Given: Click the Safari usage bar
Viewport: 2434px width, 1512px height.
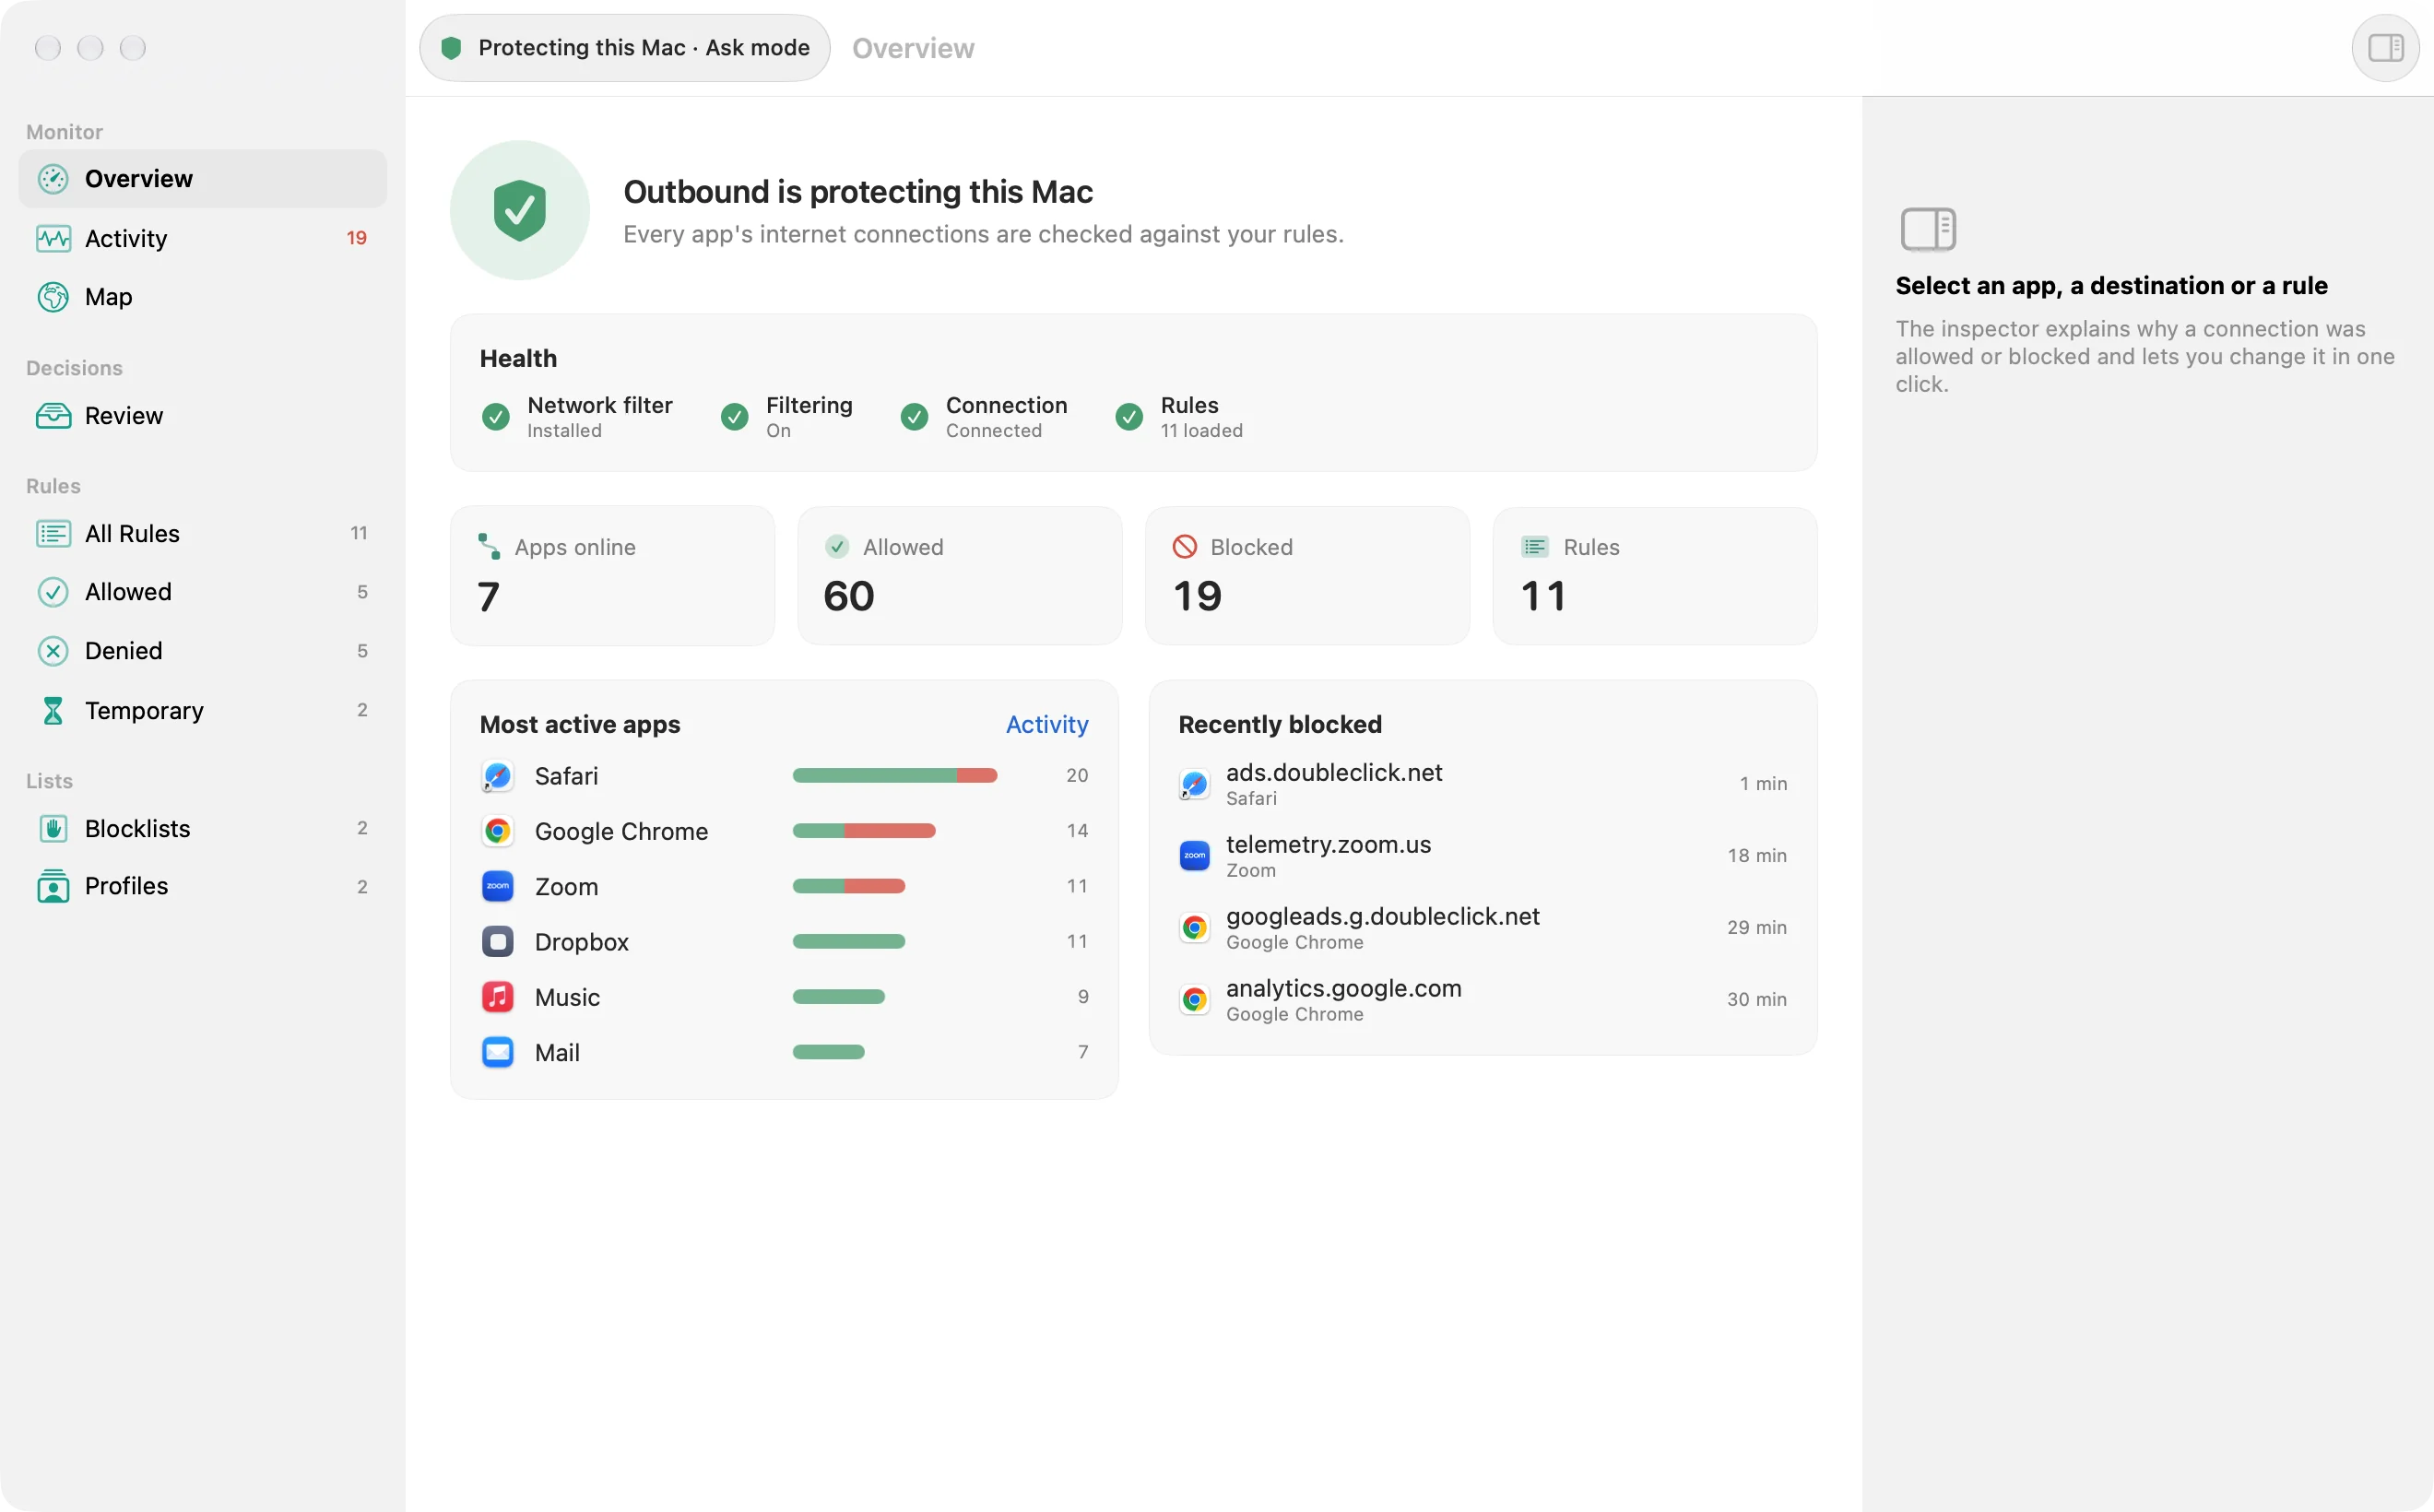Looking at the screenshot, I should pos(894,775).
